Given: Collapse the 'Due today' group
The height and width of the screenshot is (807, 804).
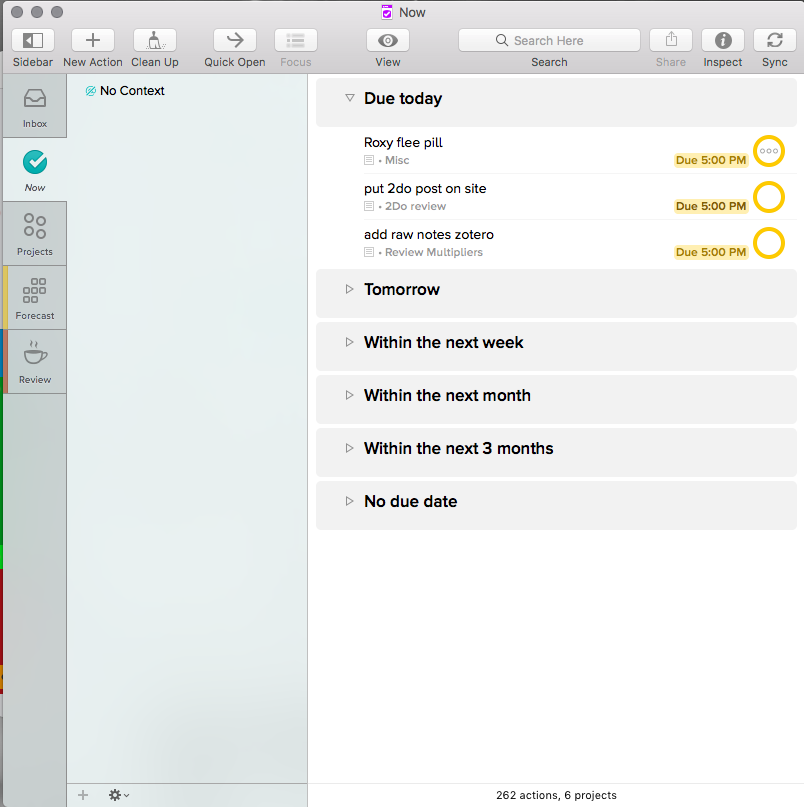Looking at the screenshot, I should click(349, 98).
